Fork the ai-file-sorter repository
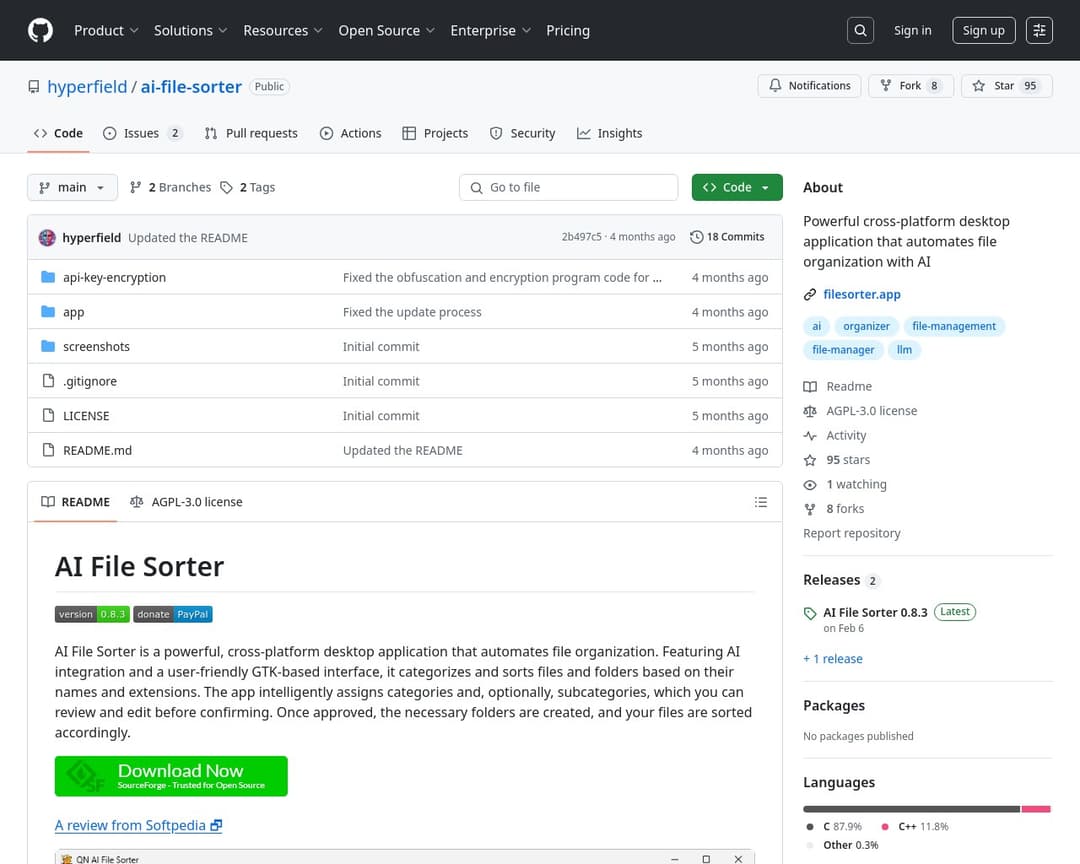 (x=911, y=85)
